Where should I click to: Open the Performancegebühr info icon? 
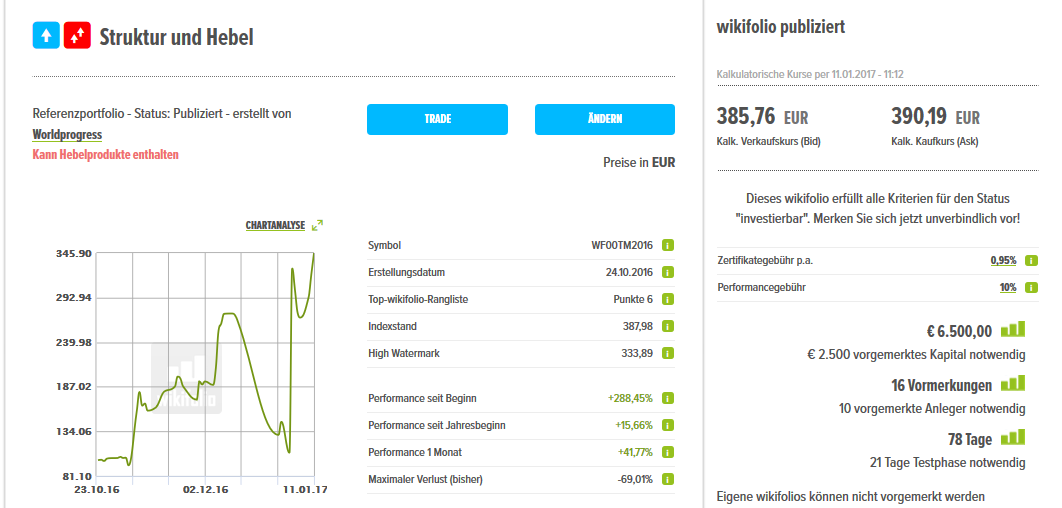[x=1031, y=287]
